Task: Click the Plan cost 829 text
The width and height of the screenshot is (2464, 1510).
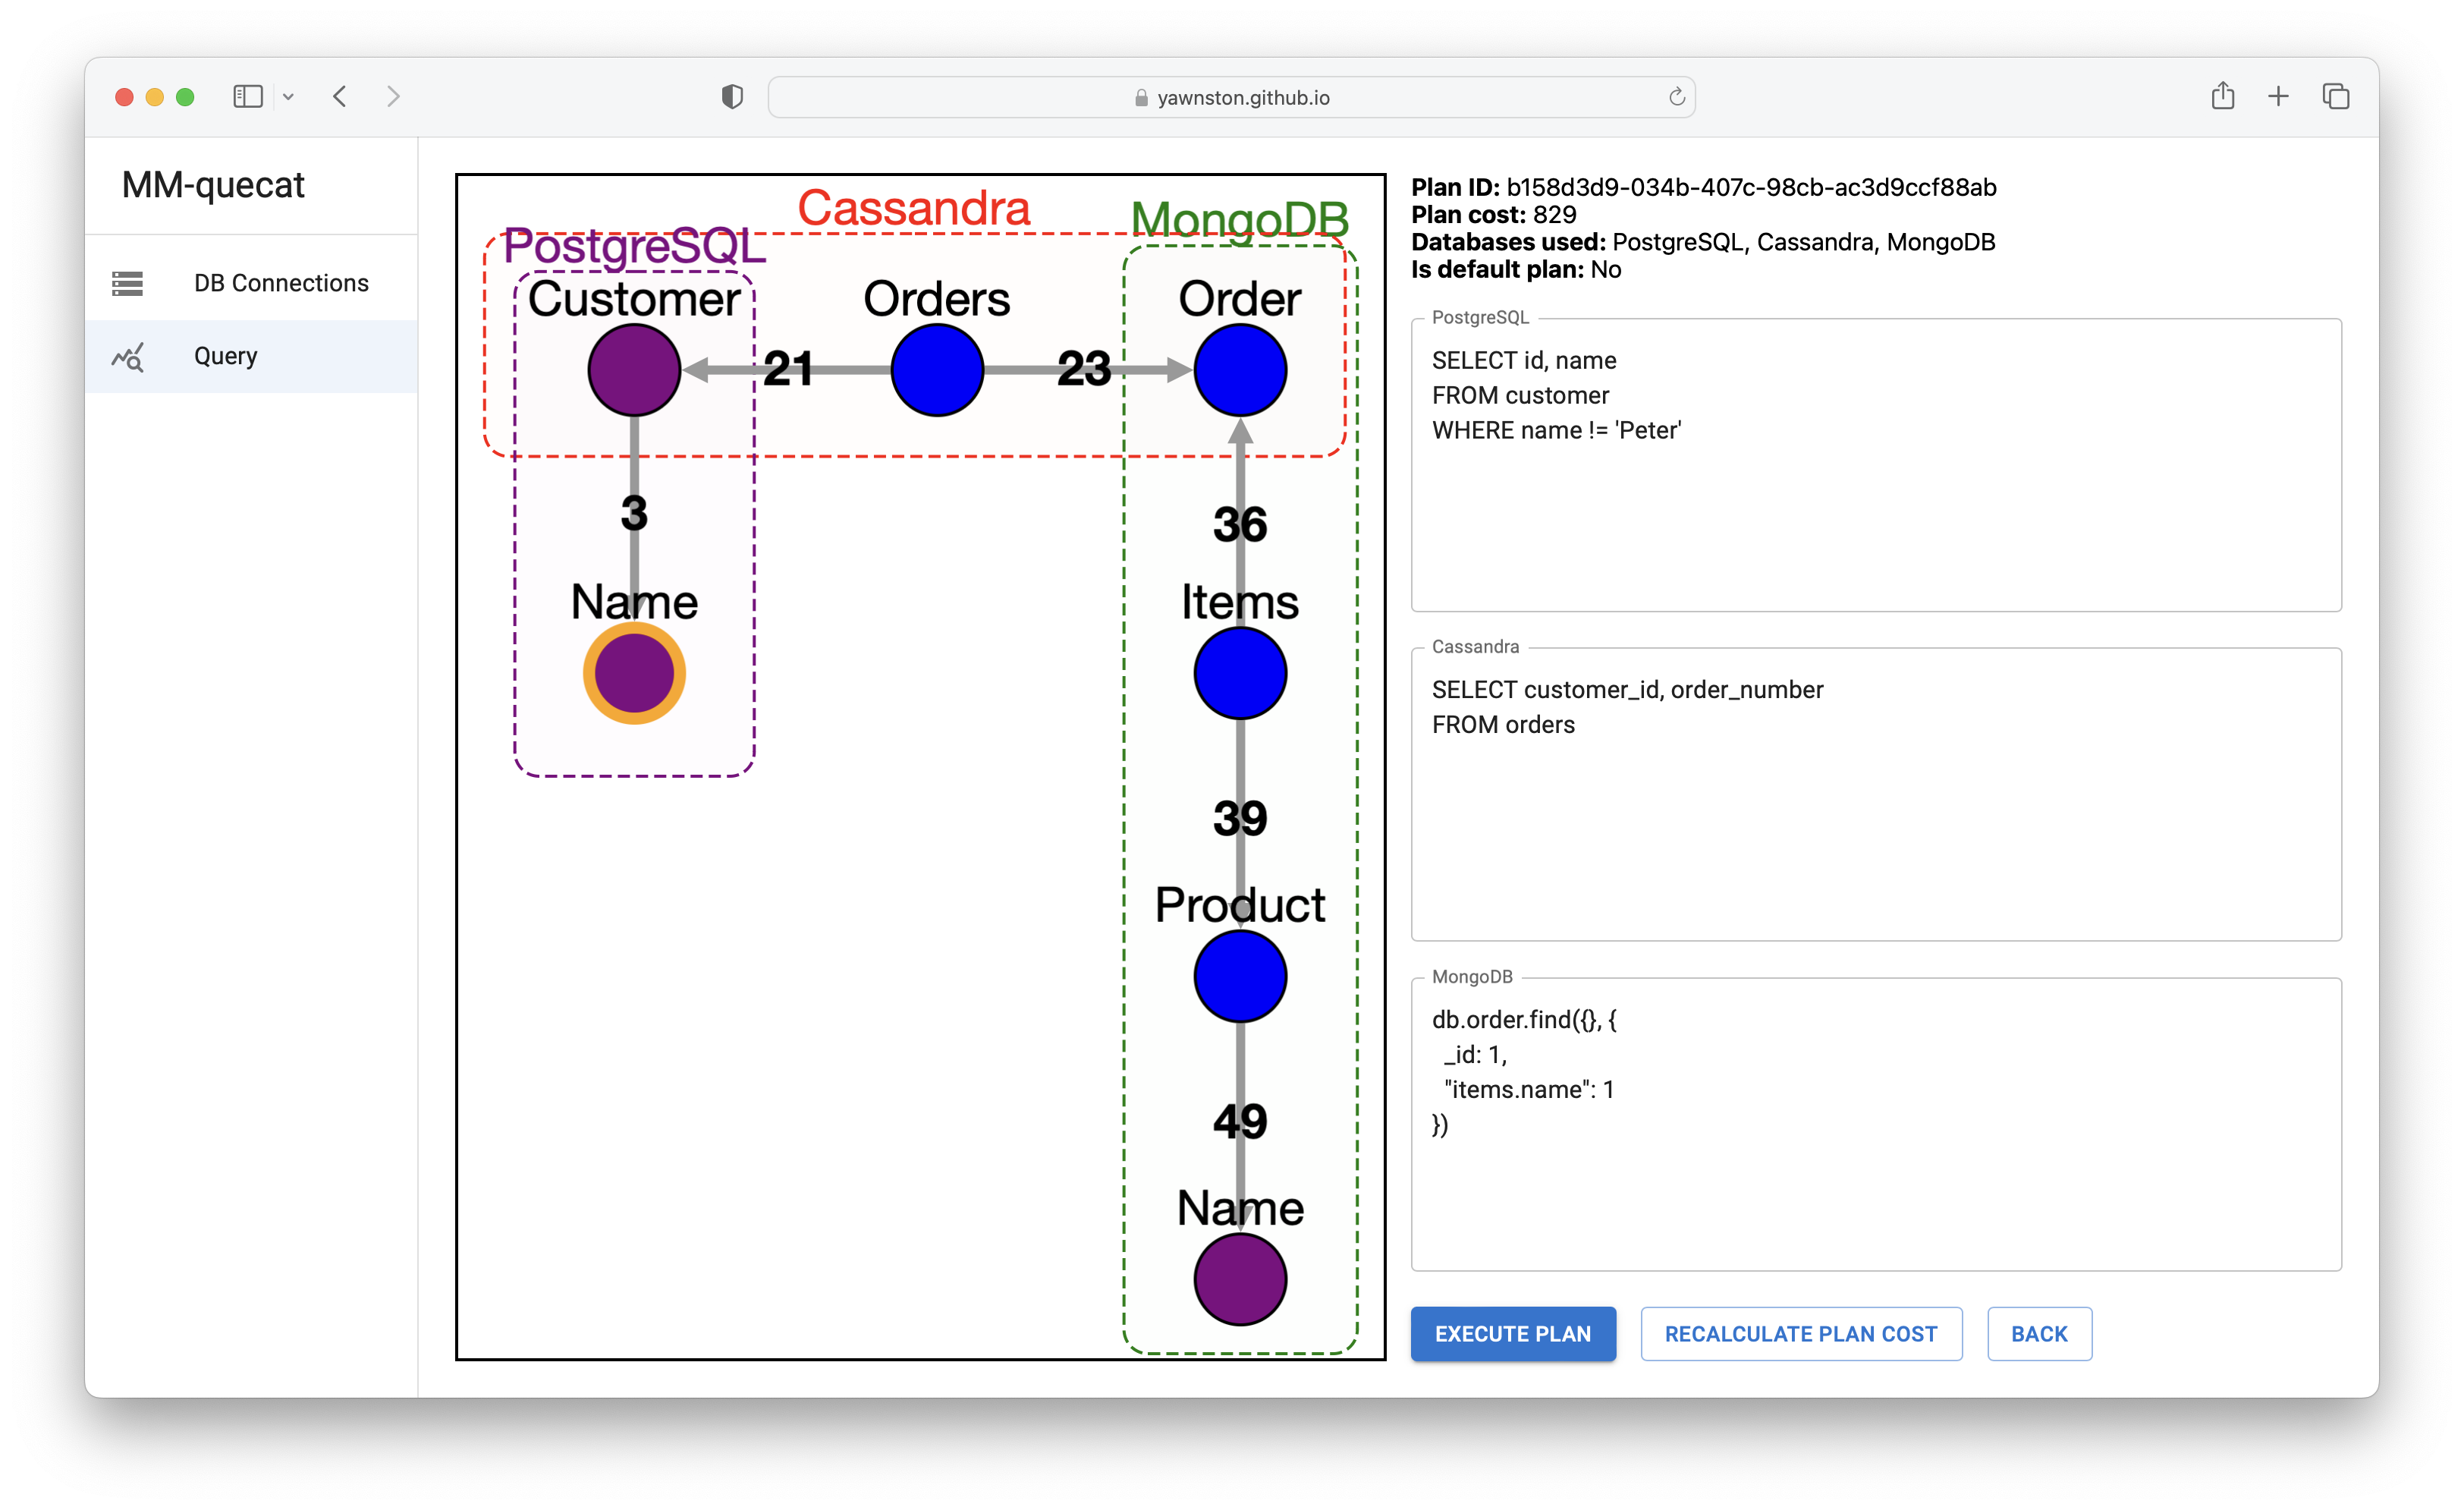Action: click(x=1494, y=214)
